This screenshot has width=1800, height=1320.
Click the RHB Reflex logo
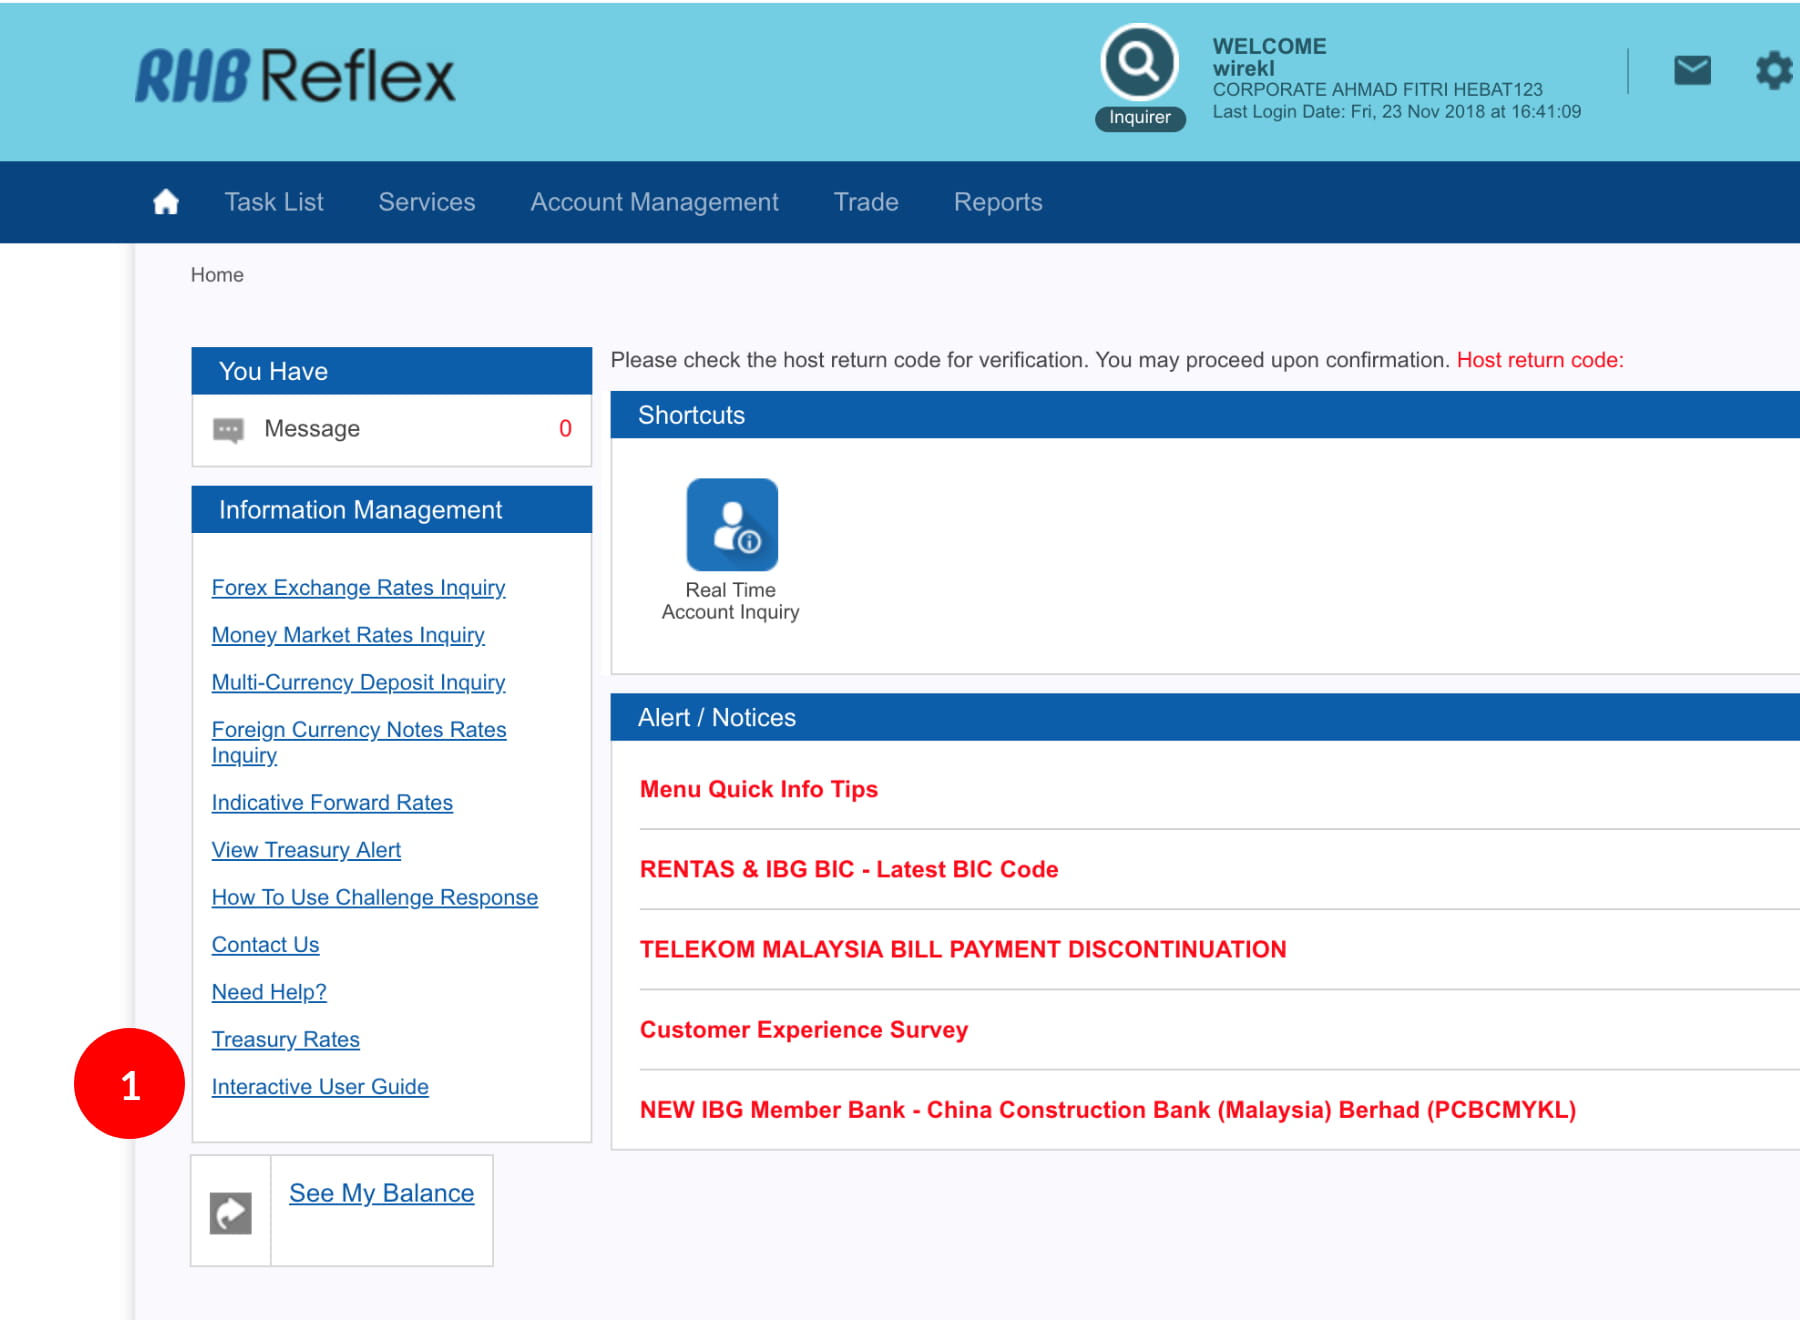tap(295, 77)
